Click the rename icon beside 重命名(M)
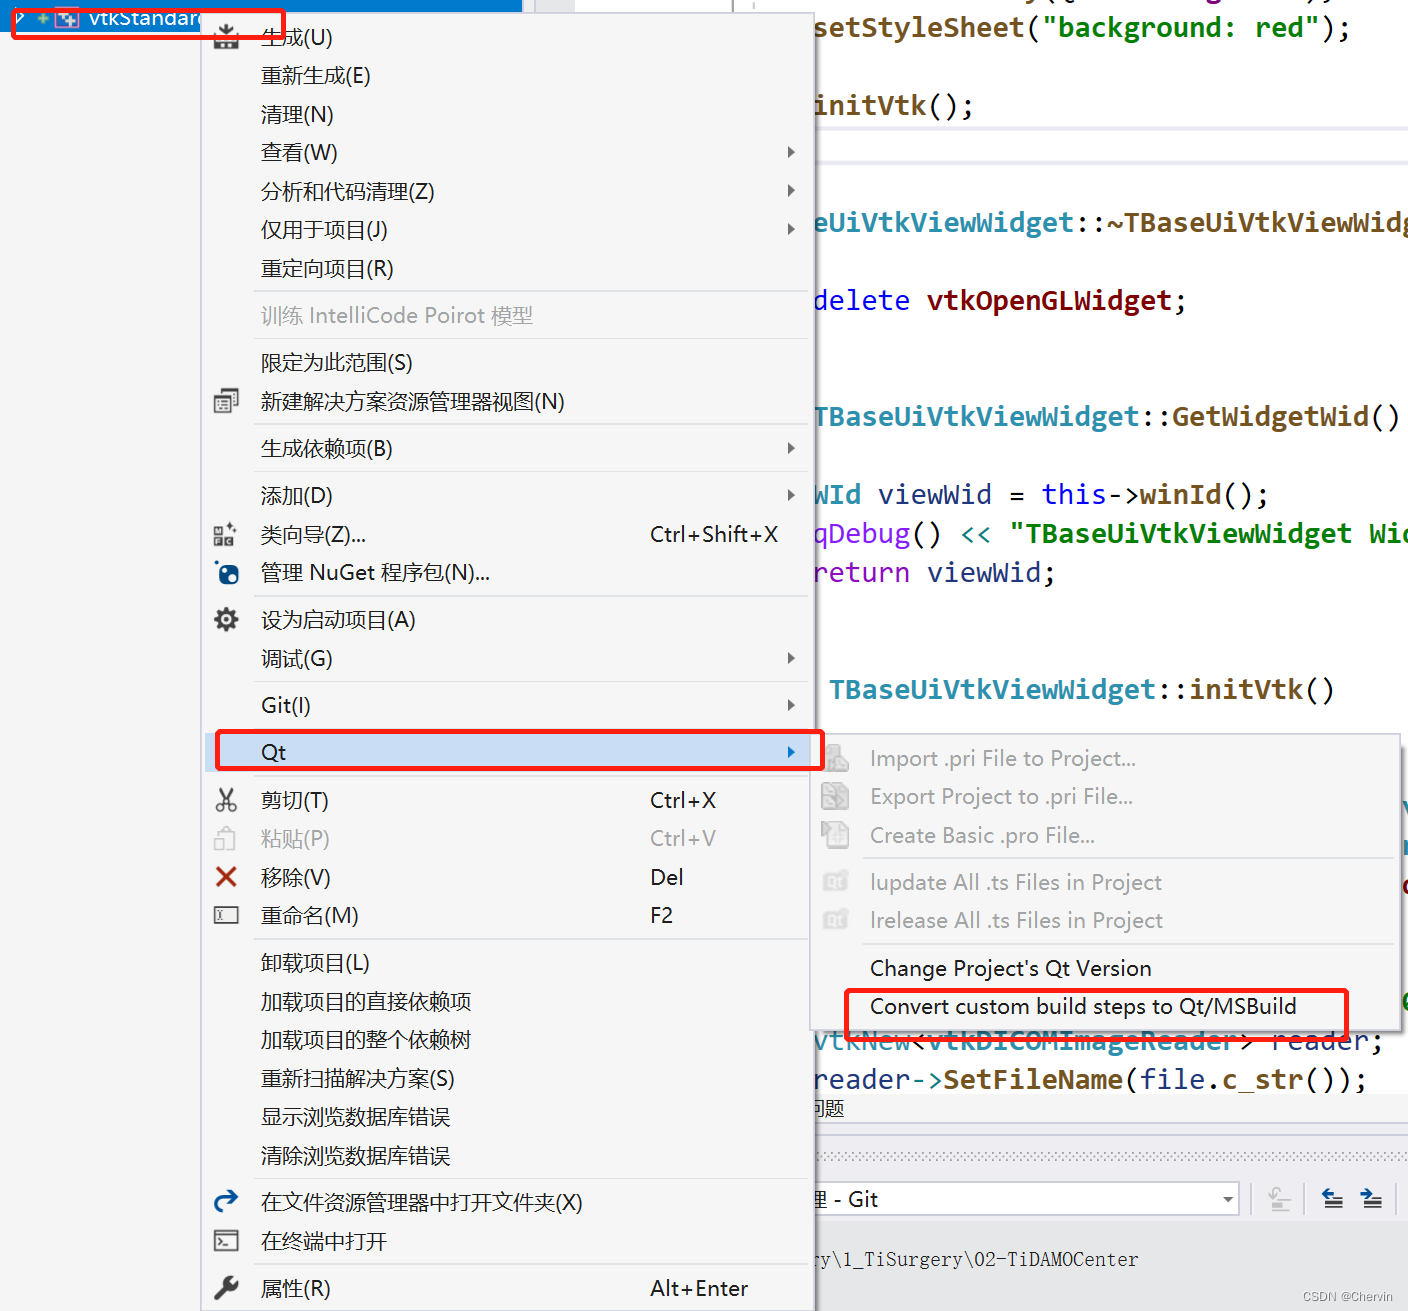1408x1311 pixels. pyautogui.click(x=226, y=915)
